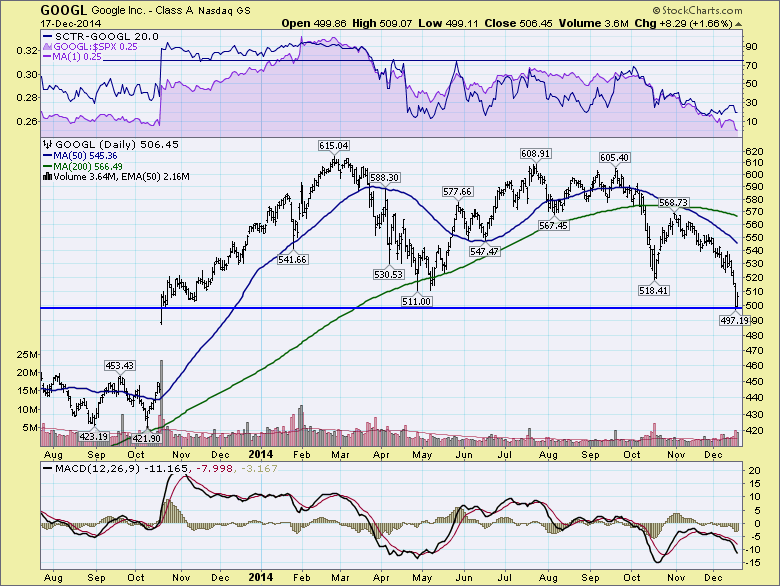Click the date 17-Dec-2014
The width and height of the screenshot is (780, 586).
(x=71, y=23)
